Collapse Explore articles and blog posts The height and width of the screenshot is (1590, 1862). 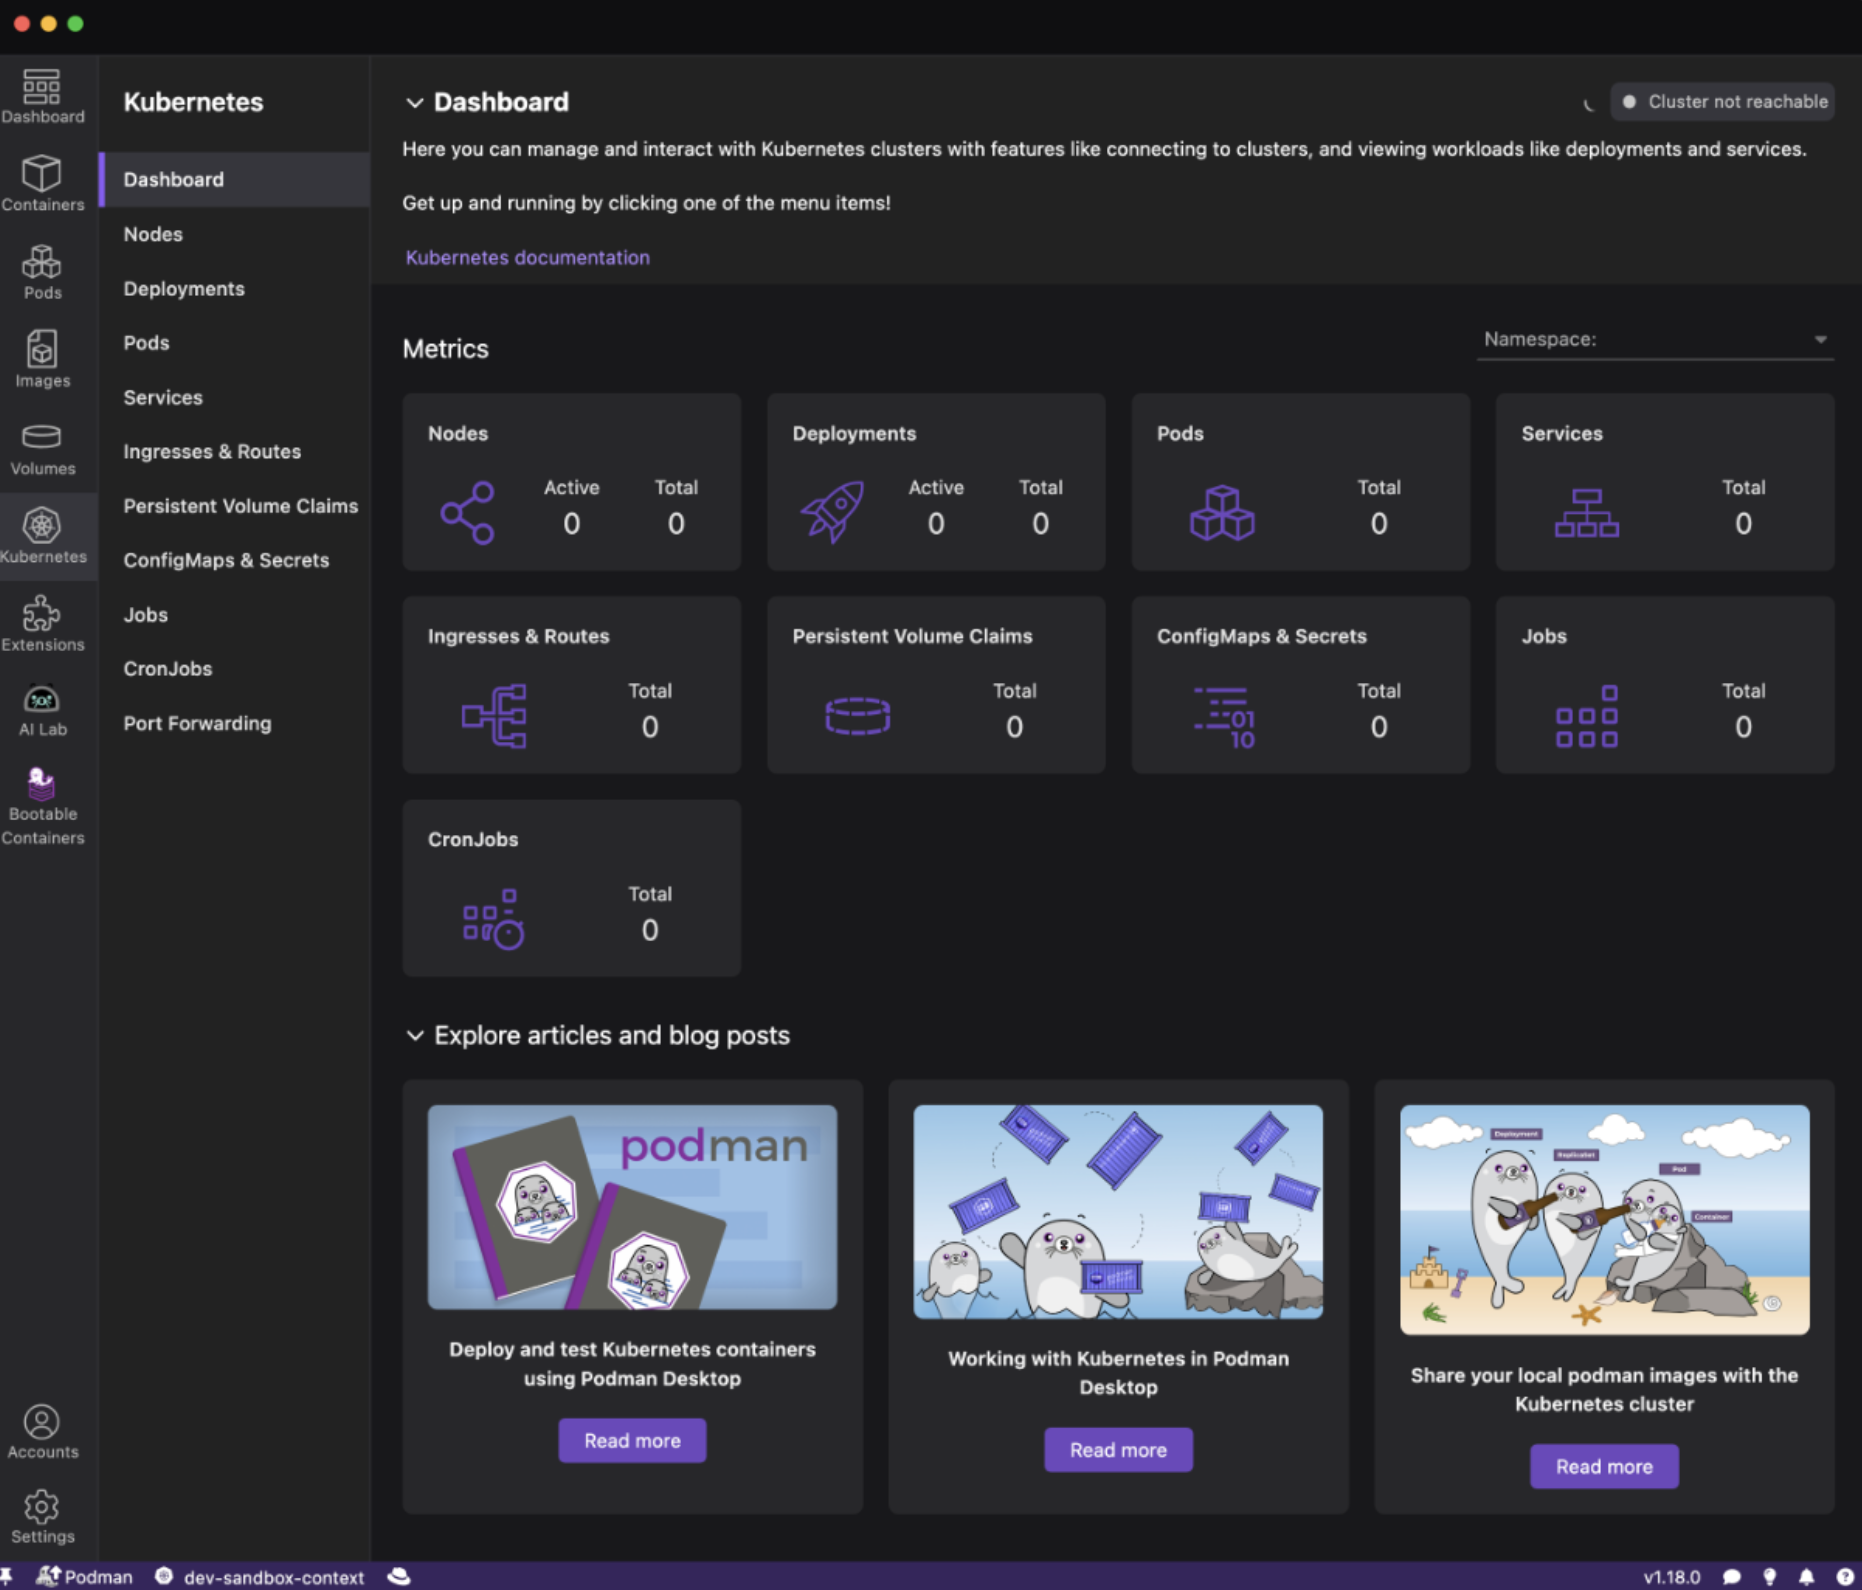pyautogui.click(x=414, y=1036)
